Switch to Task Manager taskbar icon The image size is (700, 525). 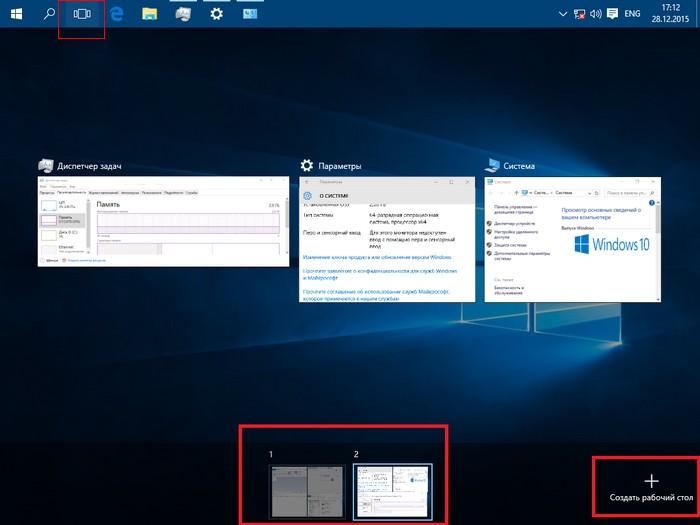[x=183, y=14]
